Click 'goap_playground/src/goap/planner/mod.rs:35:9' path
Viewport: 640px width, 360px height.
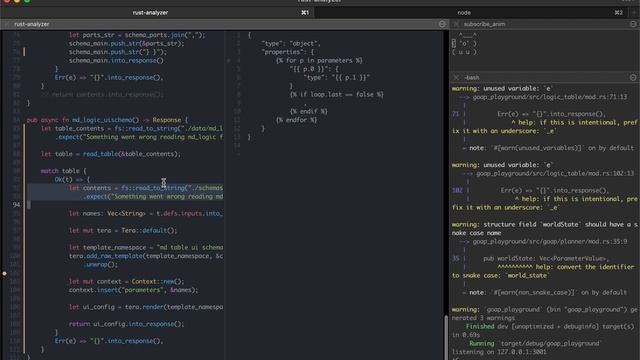tap(550, 242)
